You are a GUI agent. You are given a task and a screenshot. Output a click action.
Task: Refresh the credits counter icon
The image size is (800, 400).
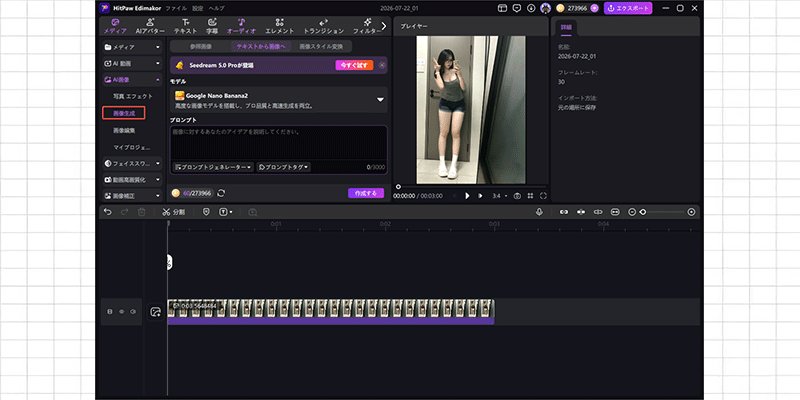221,193
